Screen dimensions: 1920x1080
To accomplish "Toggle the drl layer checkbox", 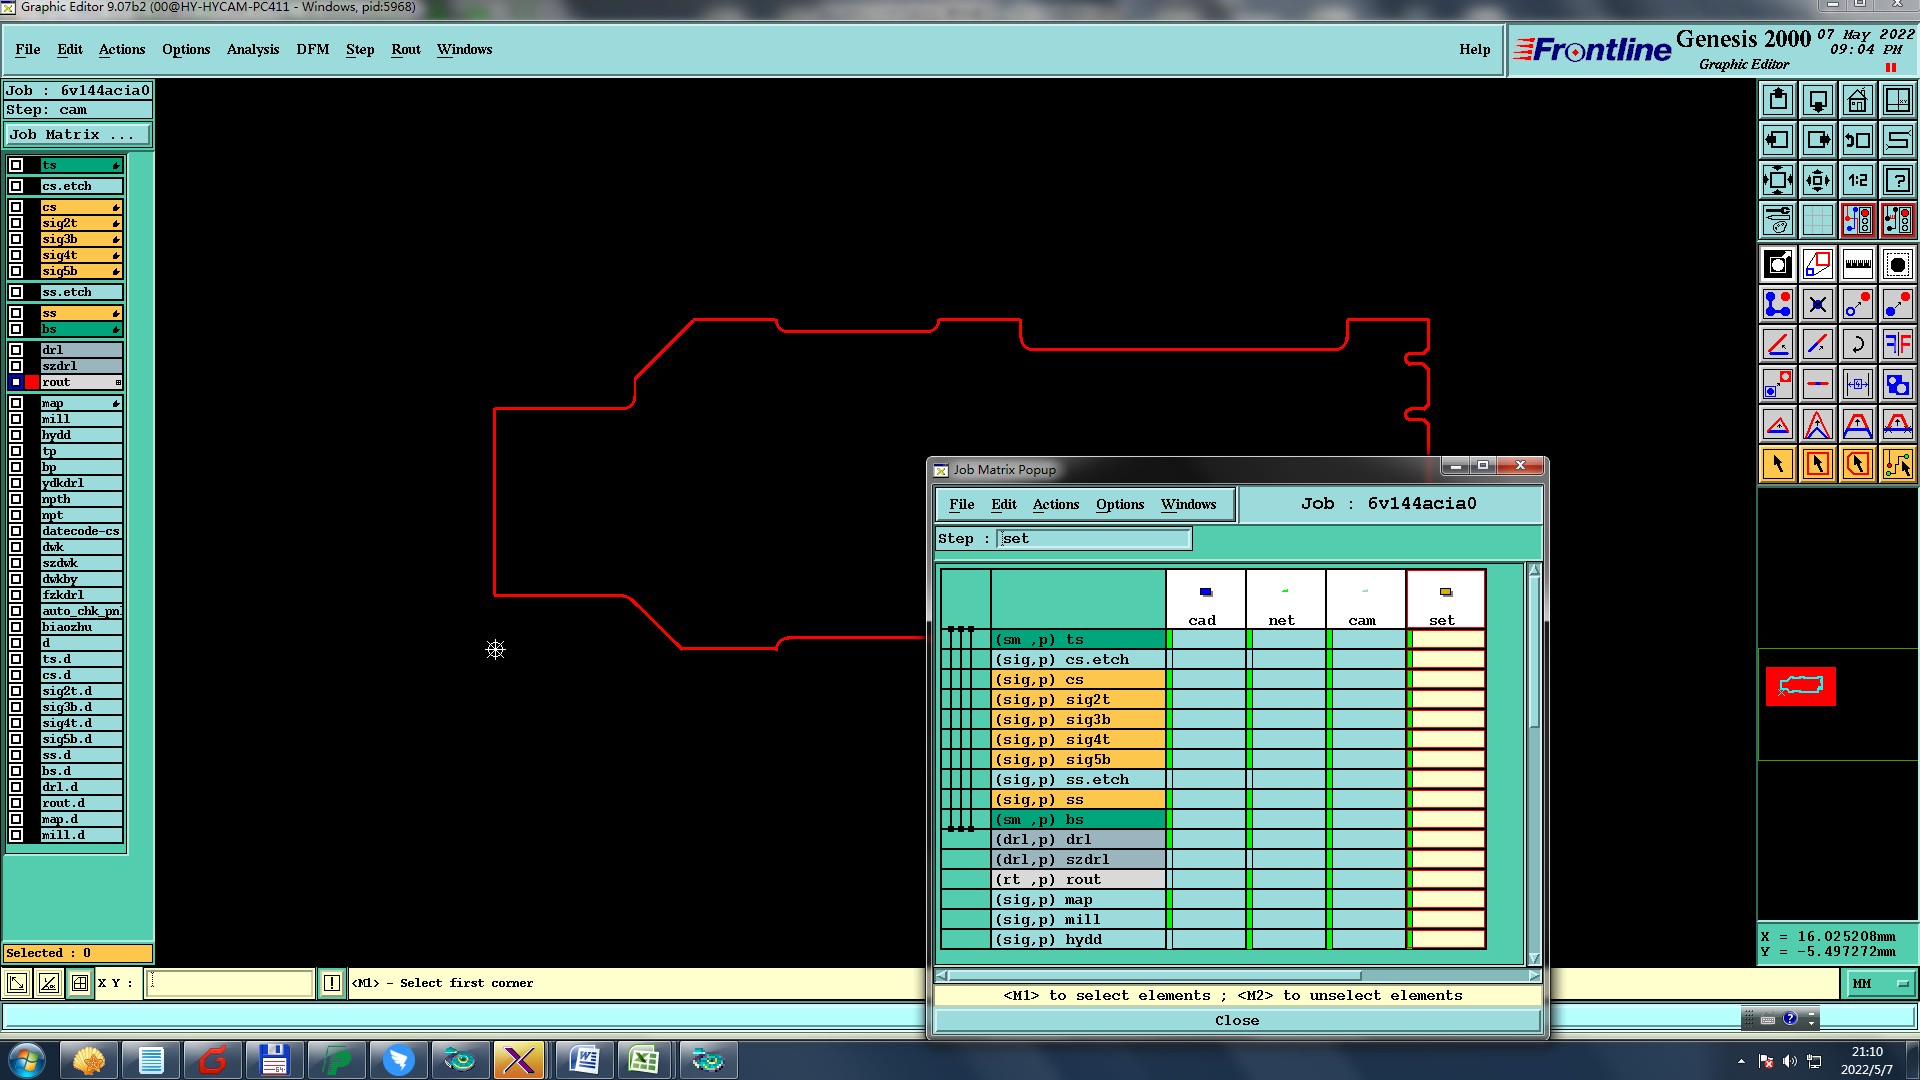I will tap(16, 350).
